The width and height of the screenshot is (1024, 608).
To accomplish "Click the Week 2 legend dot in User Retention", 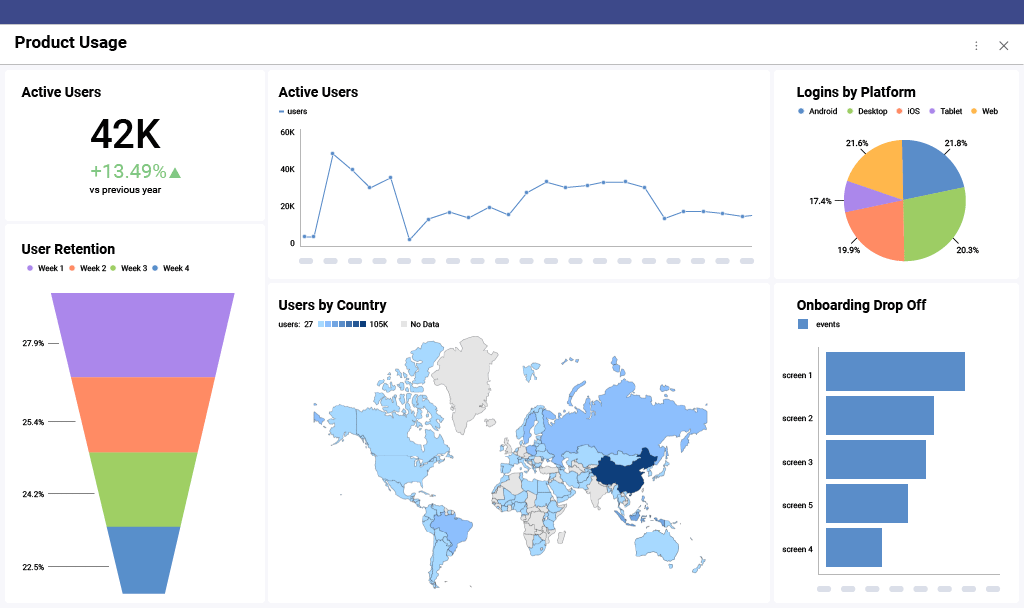I will tap(73, 268).
